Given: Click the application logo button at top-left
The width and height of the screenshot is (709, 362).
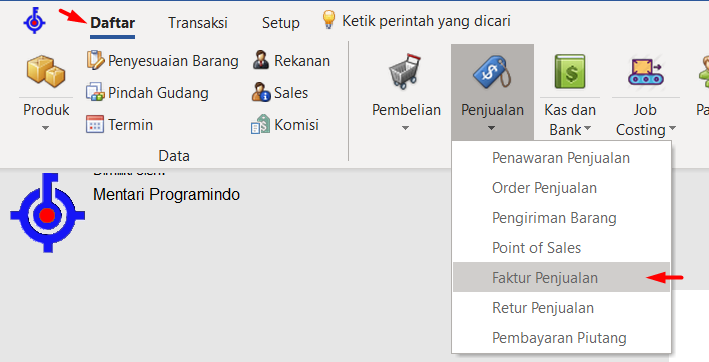Looking at the screenshot, I should (34, 21).
